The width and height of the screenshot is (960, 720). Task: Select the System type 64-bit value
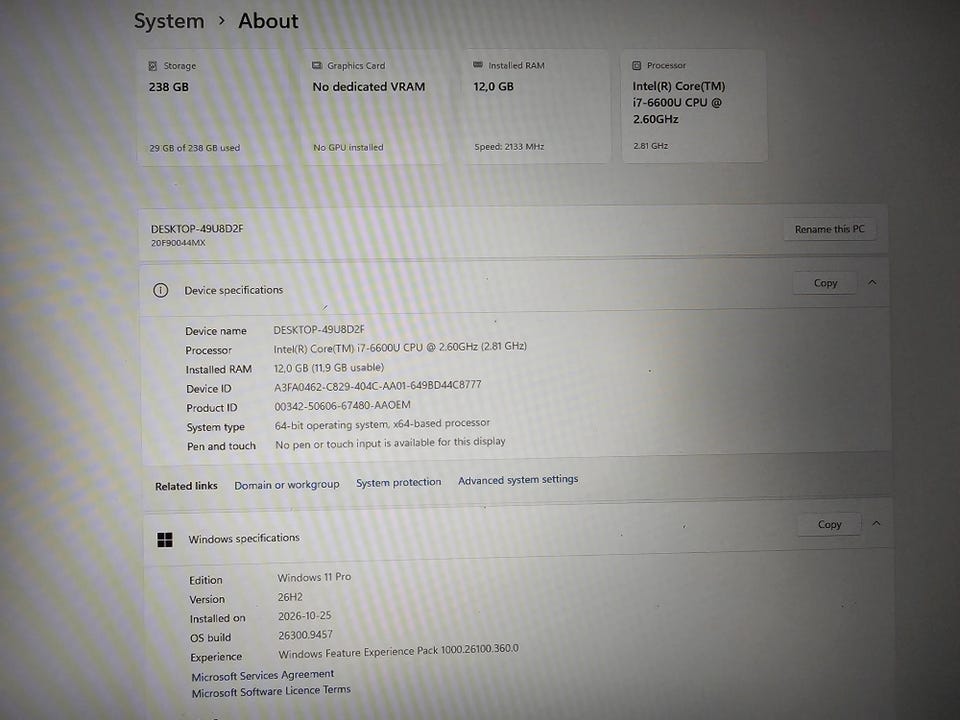point(382,424)
